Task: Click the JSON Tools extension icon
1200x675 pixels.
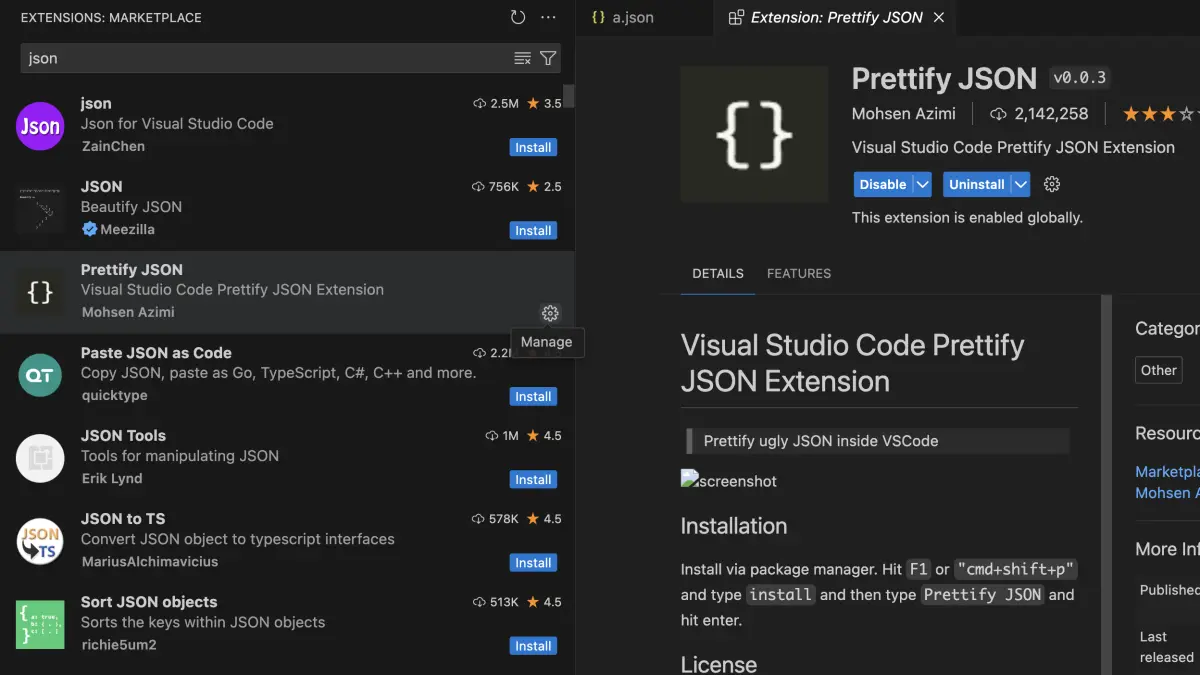Action: 40,458
